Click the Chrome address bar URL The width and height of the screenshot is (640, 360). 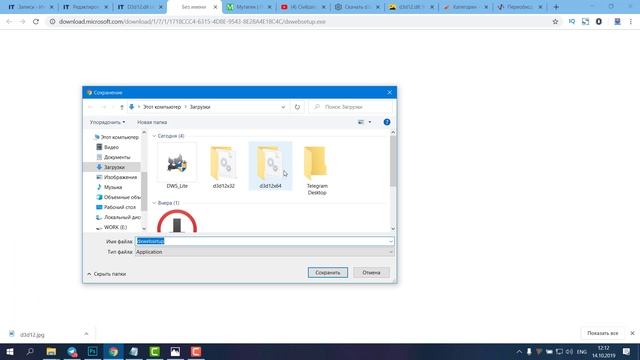[192, 22]
